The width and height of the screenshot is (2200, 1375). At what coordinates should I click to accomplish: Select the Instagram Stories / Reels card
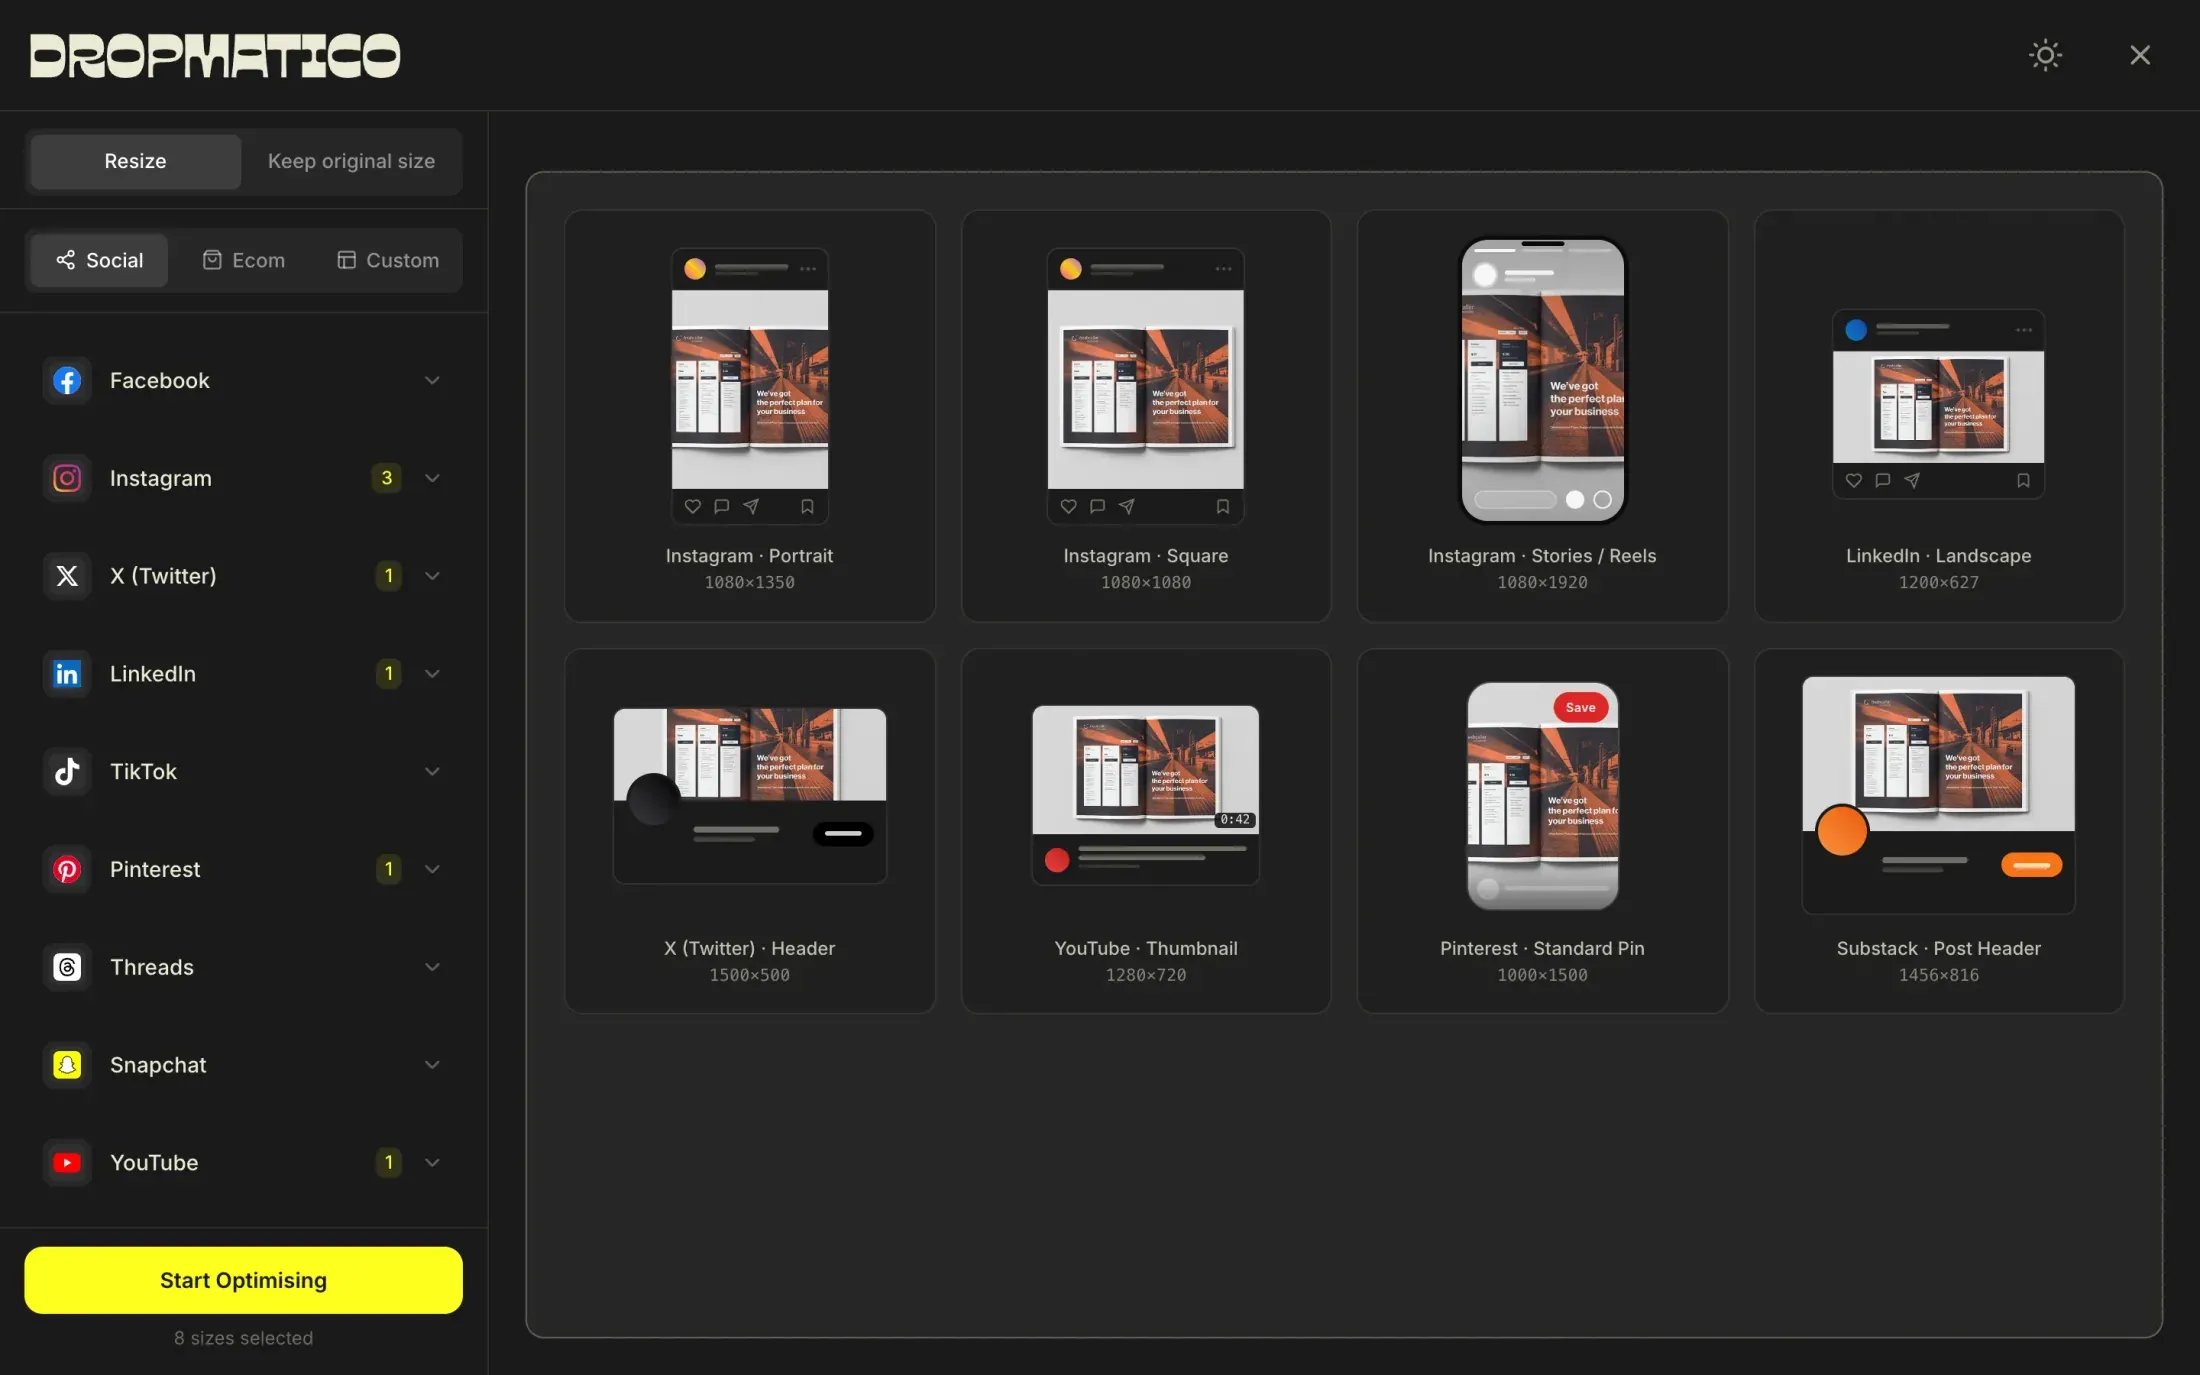point(1542,416)
